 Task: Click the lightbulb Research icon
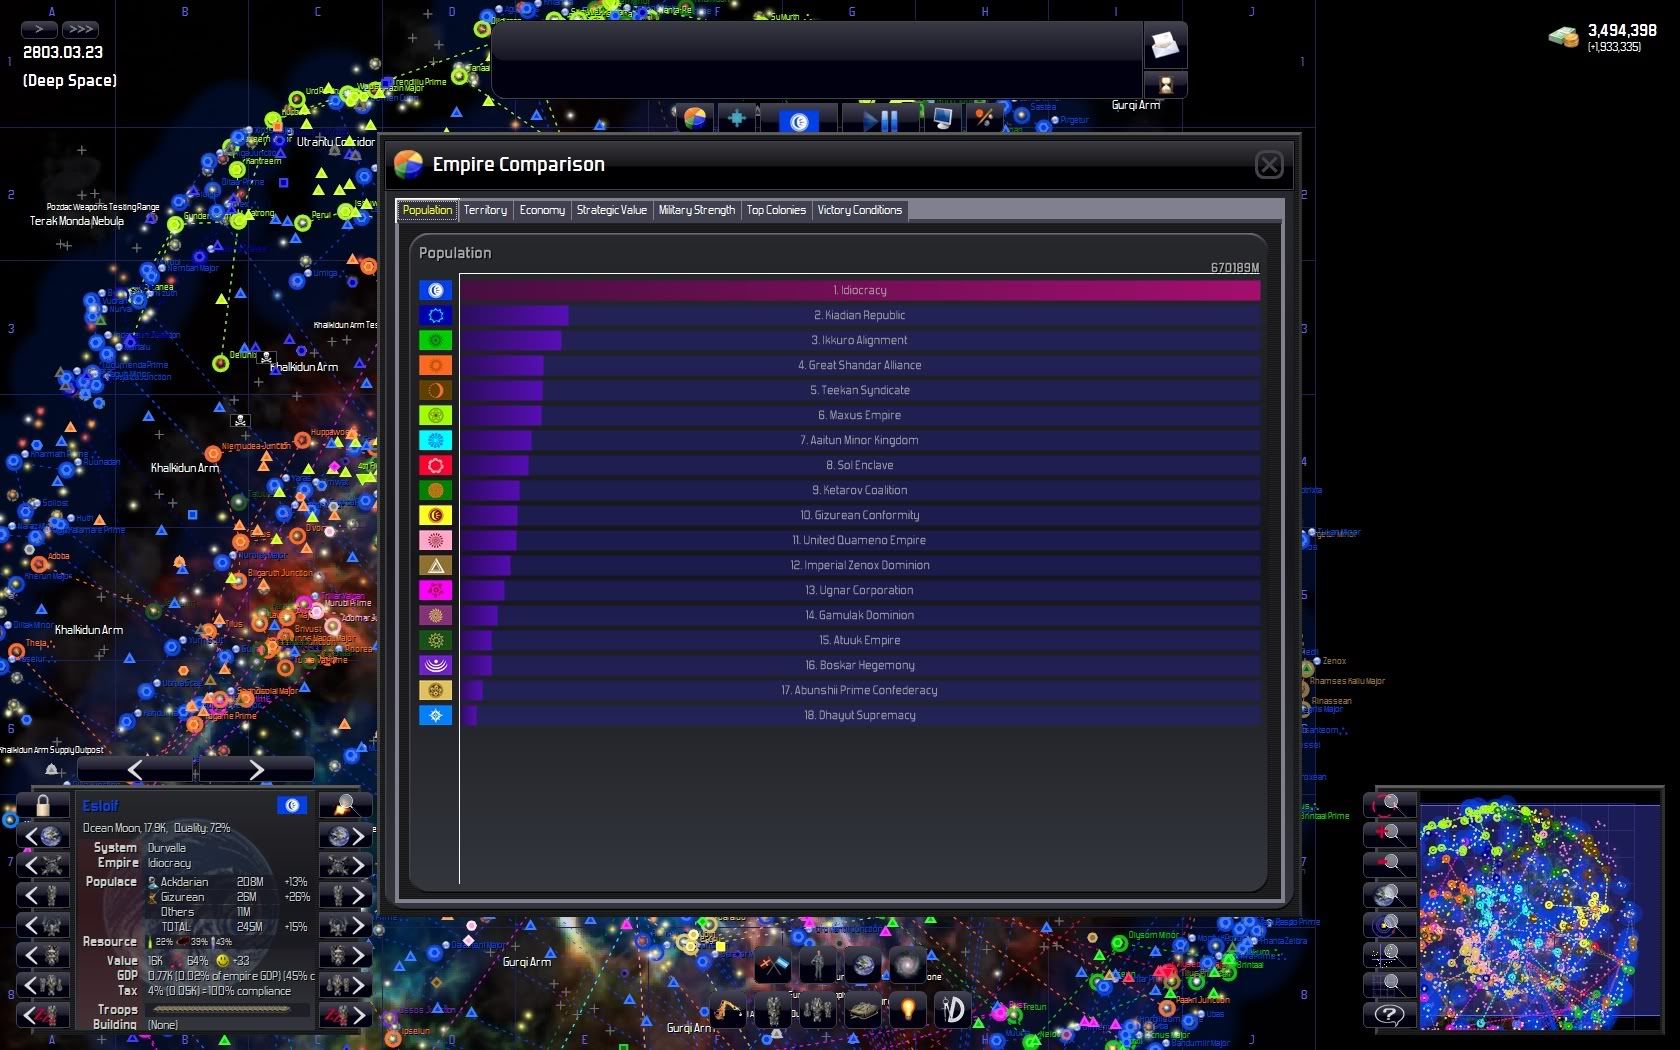tap(908, 1010)
